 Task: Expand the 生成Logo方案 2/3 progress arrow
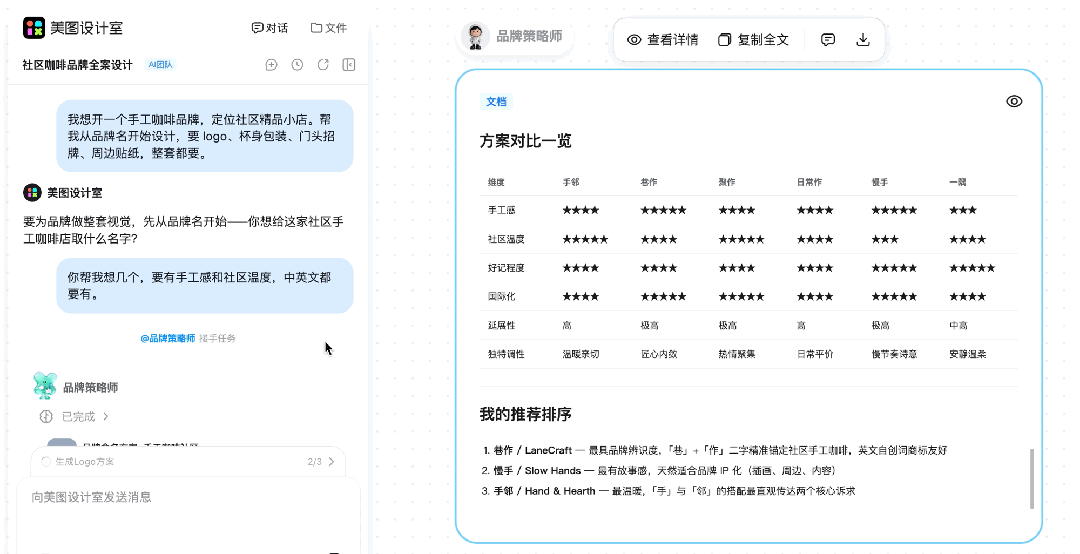click(331, 462)
